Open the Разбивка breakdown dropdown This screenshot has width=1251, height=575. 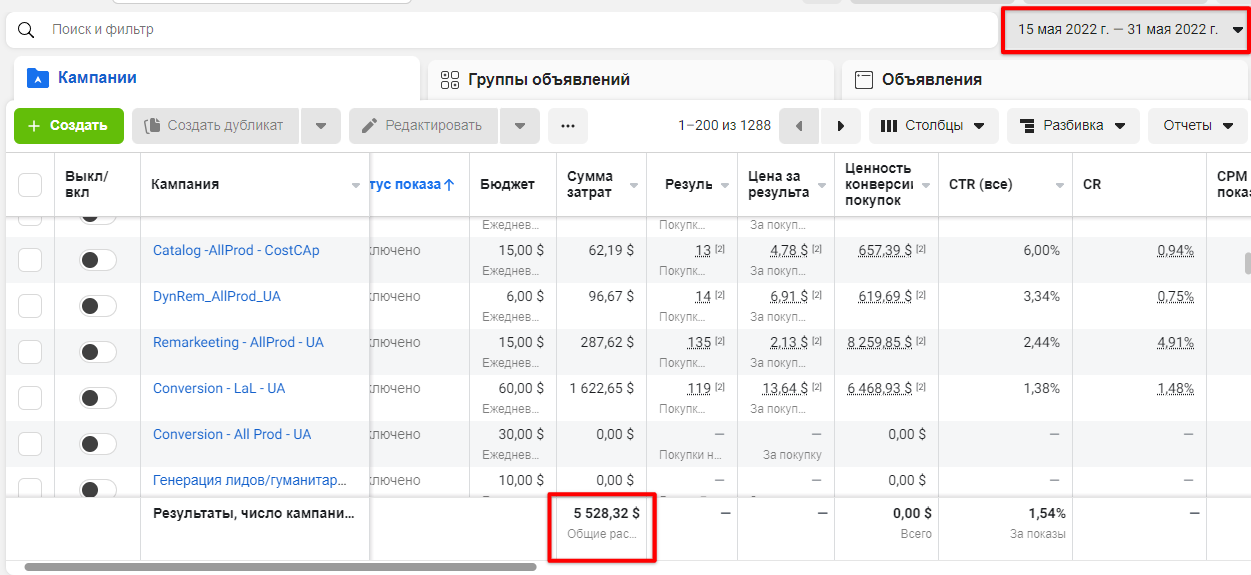(x=1072, y=126)
